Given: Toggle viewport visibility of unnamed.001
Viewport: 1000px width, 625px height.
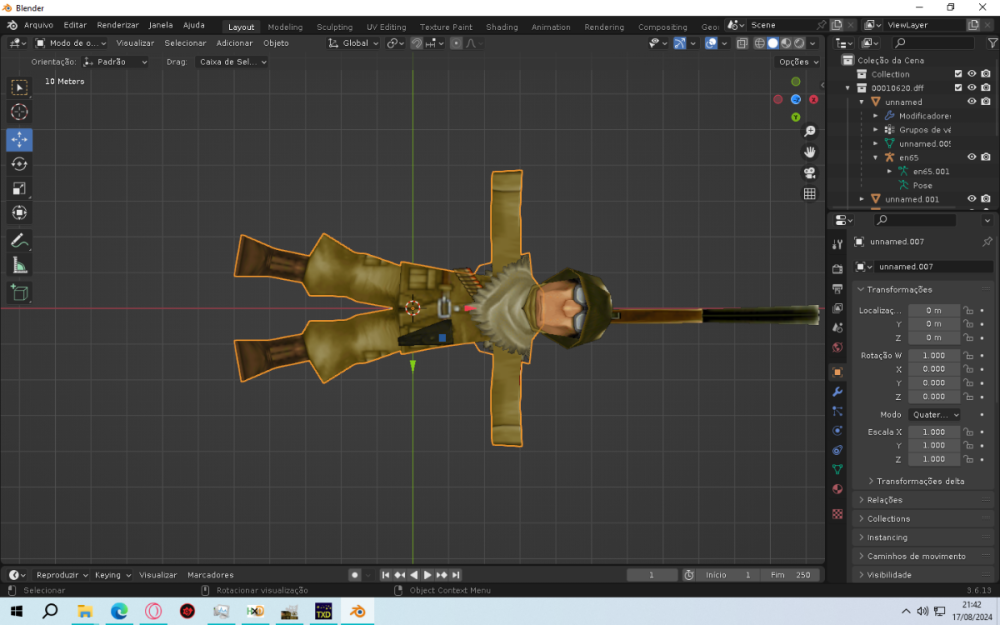Looking at the screenshot, I should point(971,199).
